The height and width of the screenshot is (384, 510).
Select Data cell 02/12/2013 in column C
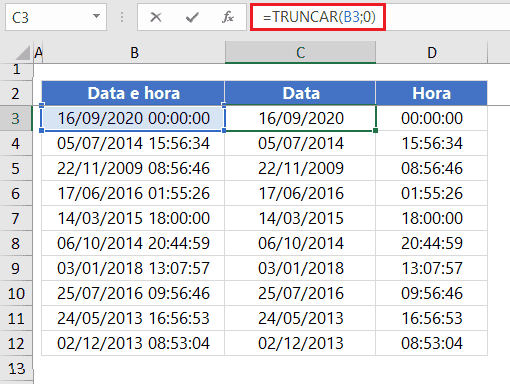300,343
